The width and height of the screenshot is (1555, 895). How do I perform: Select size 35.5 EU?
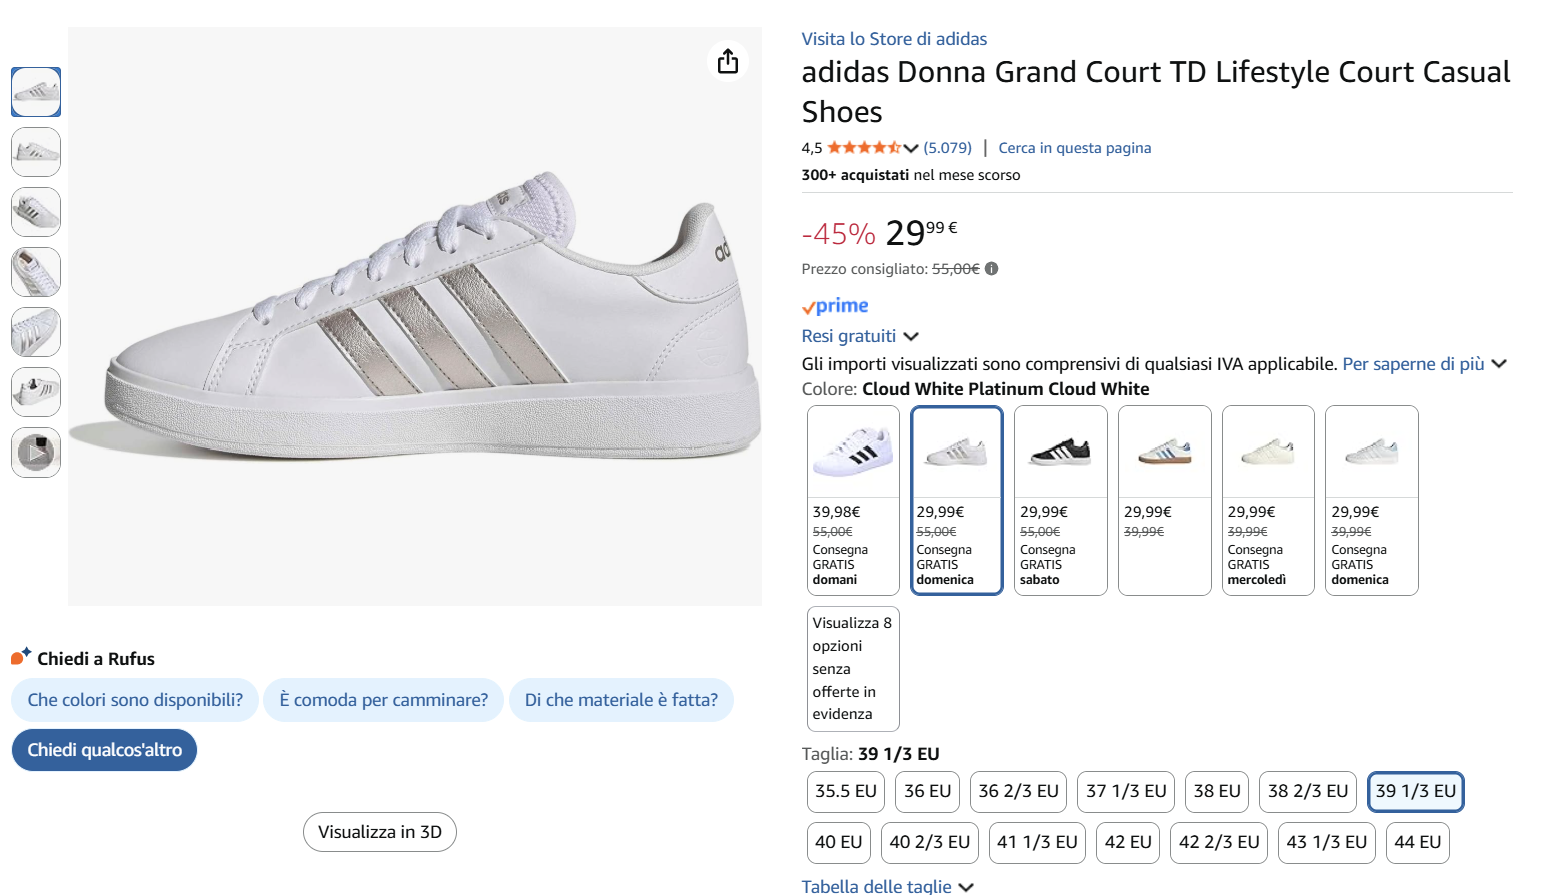tap(845, 791)
